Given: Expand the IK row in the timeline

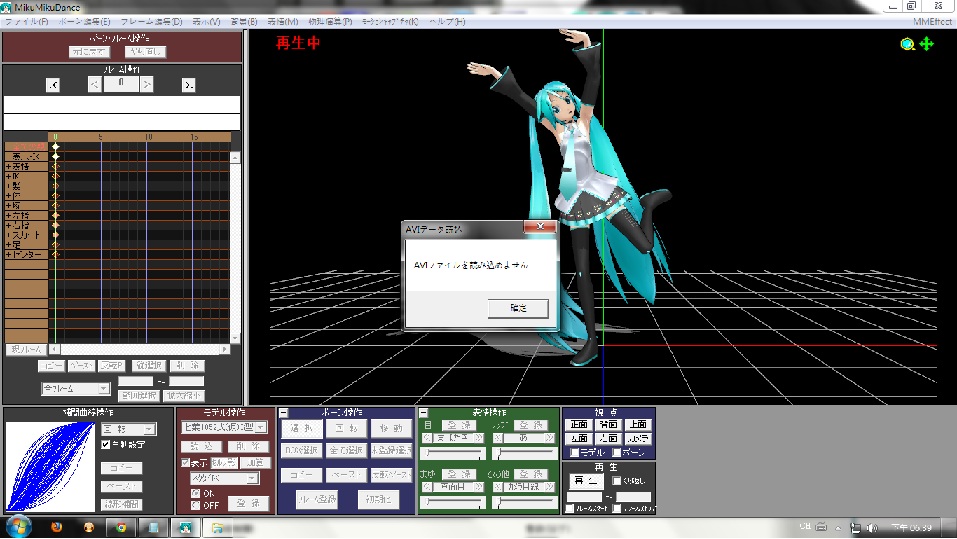Looking at the screenshot, I should [x=9, y=176].
